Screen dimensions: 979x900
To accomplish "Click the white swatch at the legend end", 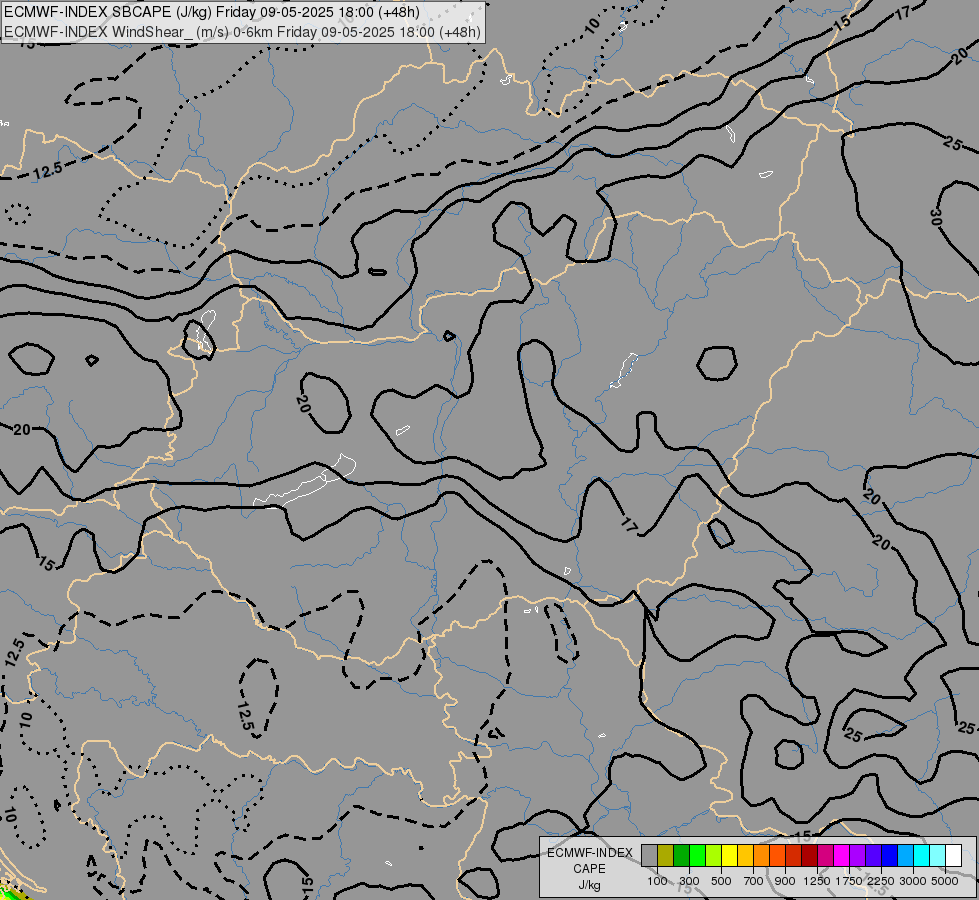I will click(x=954, y=856).
